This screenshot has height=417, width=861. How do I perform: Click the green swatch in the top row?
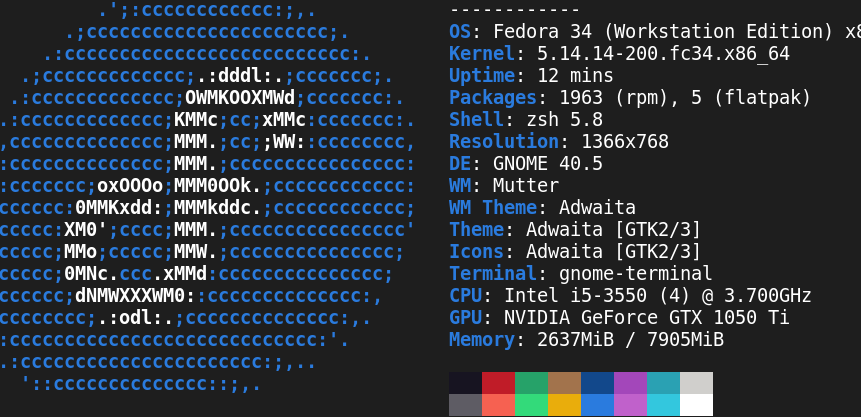[532, 383]
